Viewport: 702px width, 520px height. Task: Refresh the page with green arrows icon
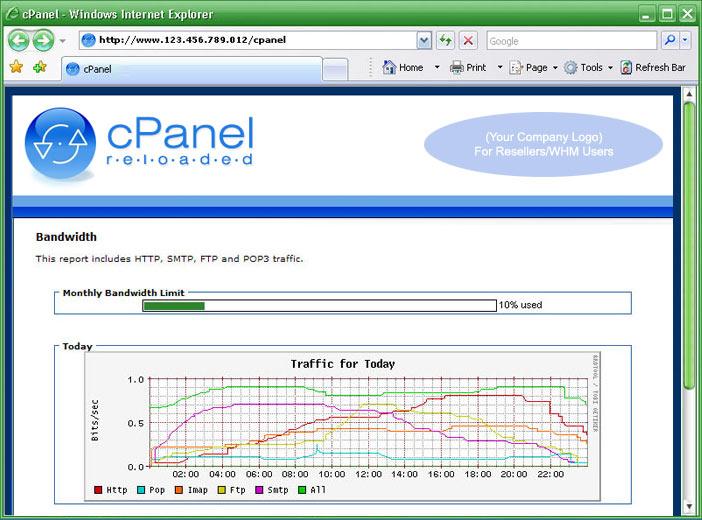click(445, 41)
